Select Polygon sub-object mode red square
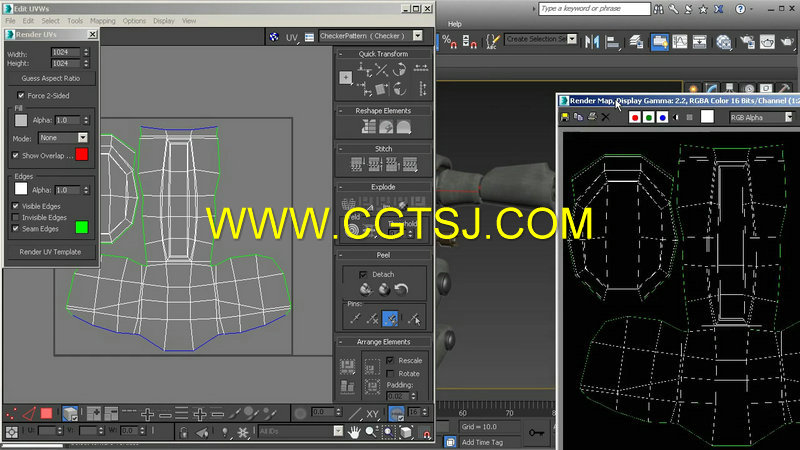The width and height of the screenshot is (800, 450). [46, 413]
